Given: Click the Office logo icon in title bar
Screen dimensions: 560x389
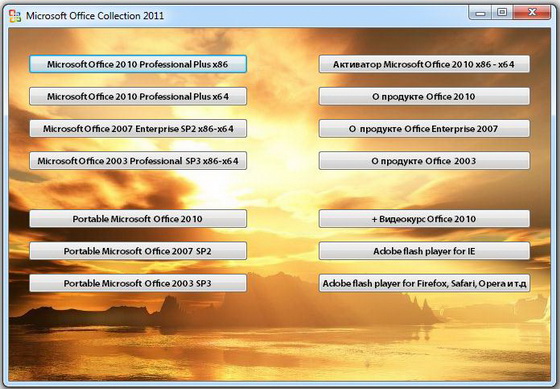Looking at the screenshot, I should point(15,16).
